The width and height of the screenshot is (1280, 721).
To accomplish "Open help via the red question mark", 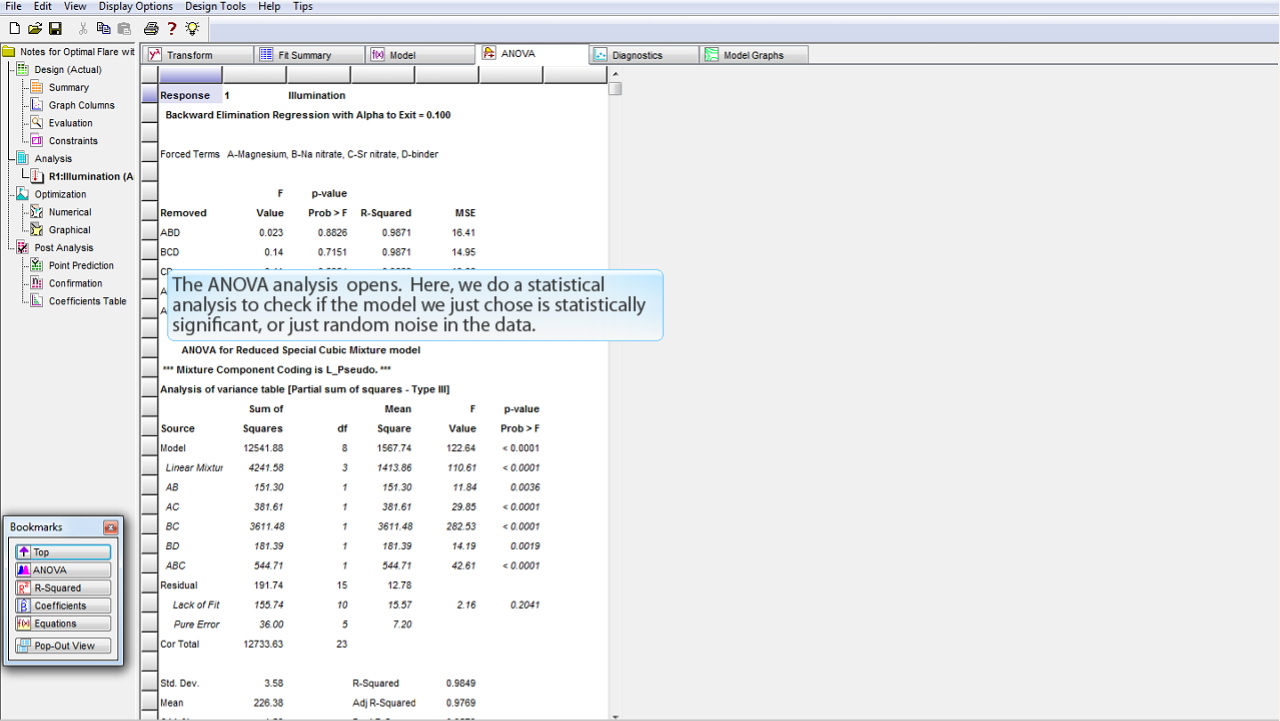I will coord(171,29).
